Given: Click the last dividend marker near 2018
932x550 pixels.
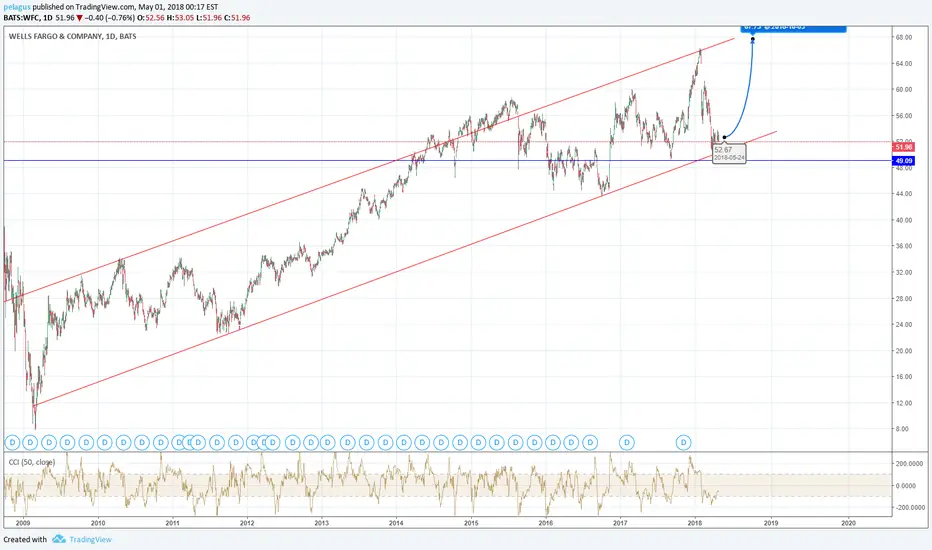Looking at the screenshot, I should click(x=684, y=442).
